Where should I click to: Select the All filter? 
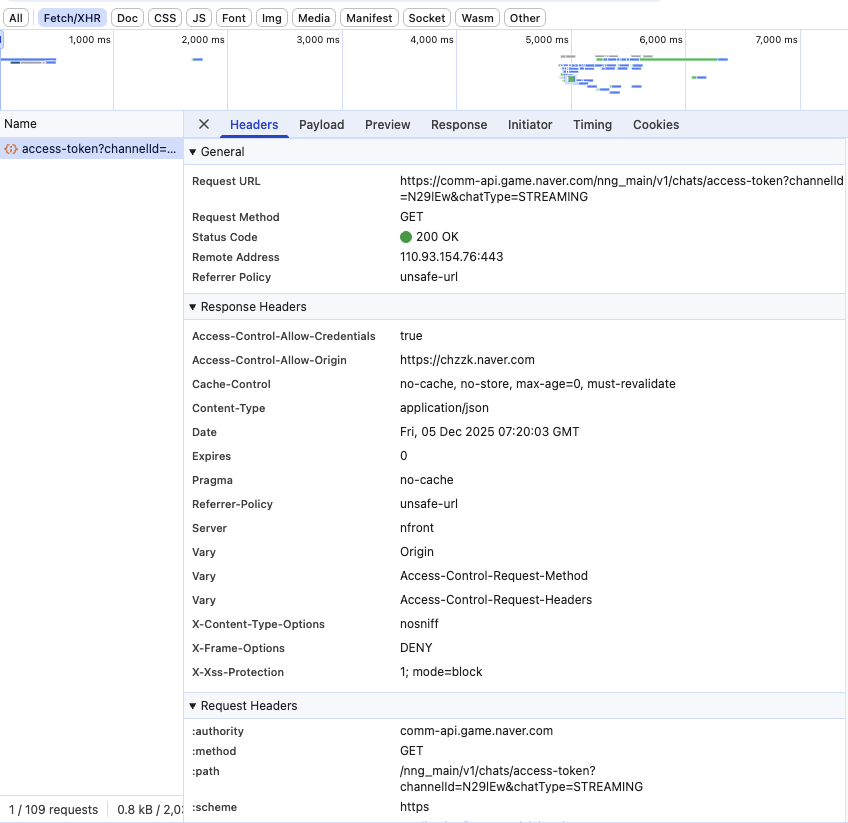click(16, 18)
